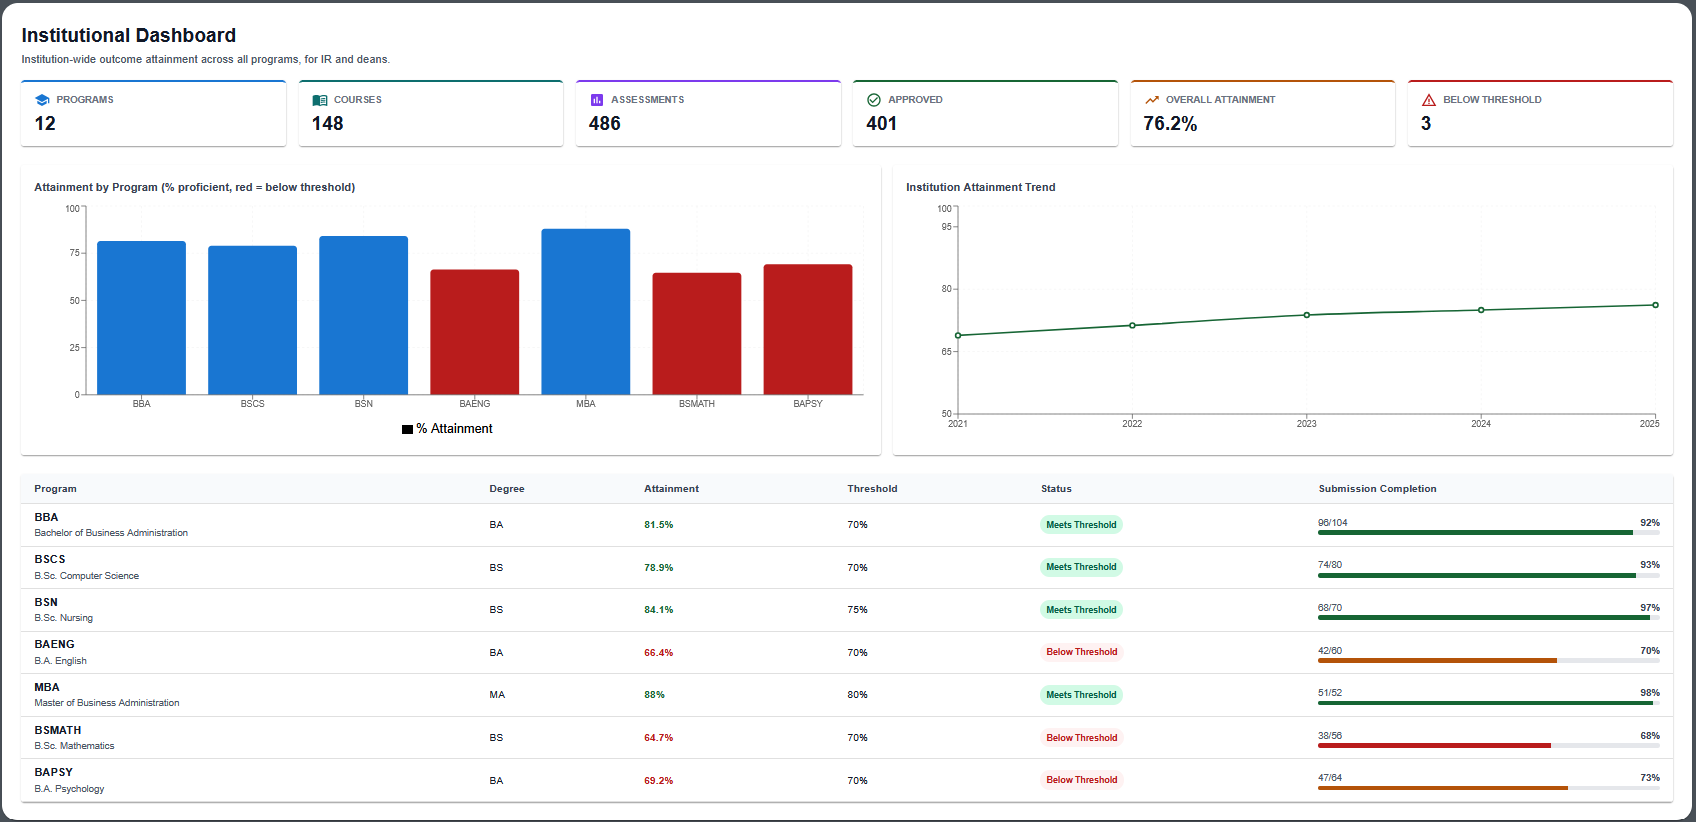Click the 64.7% attainment value

(659, 738)
